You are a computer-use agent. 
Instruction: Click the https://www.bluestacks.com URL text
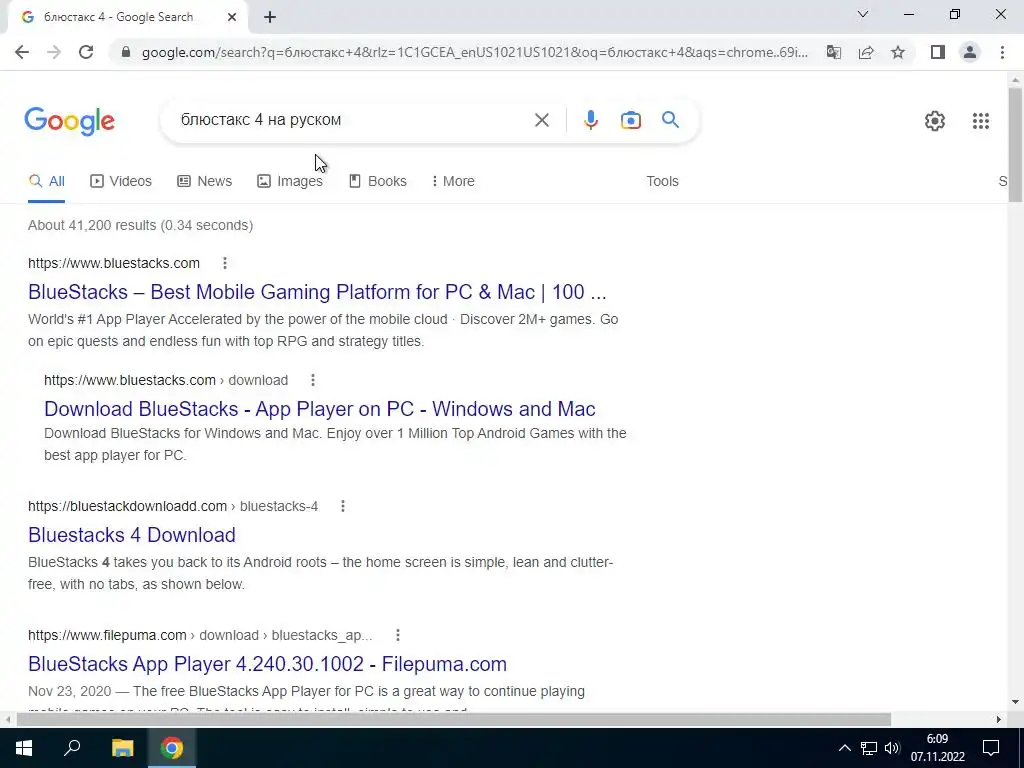pos(114,263)
